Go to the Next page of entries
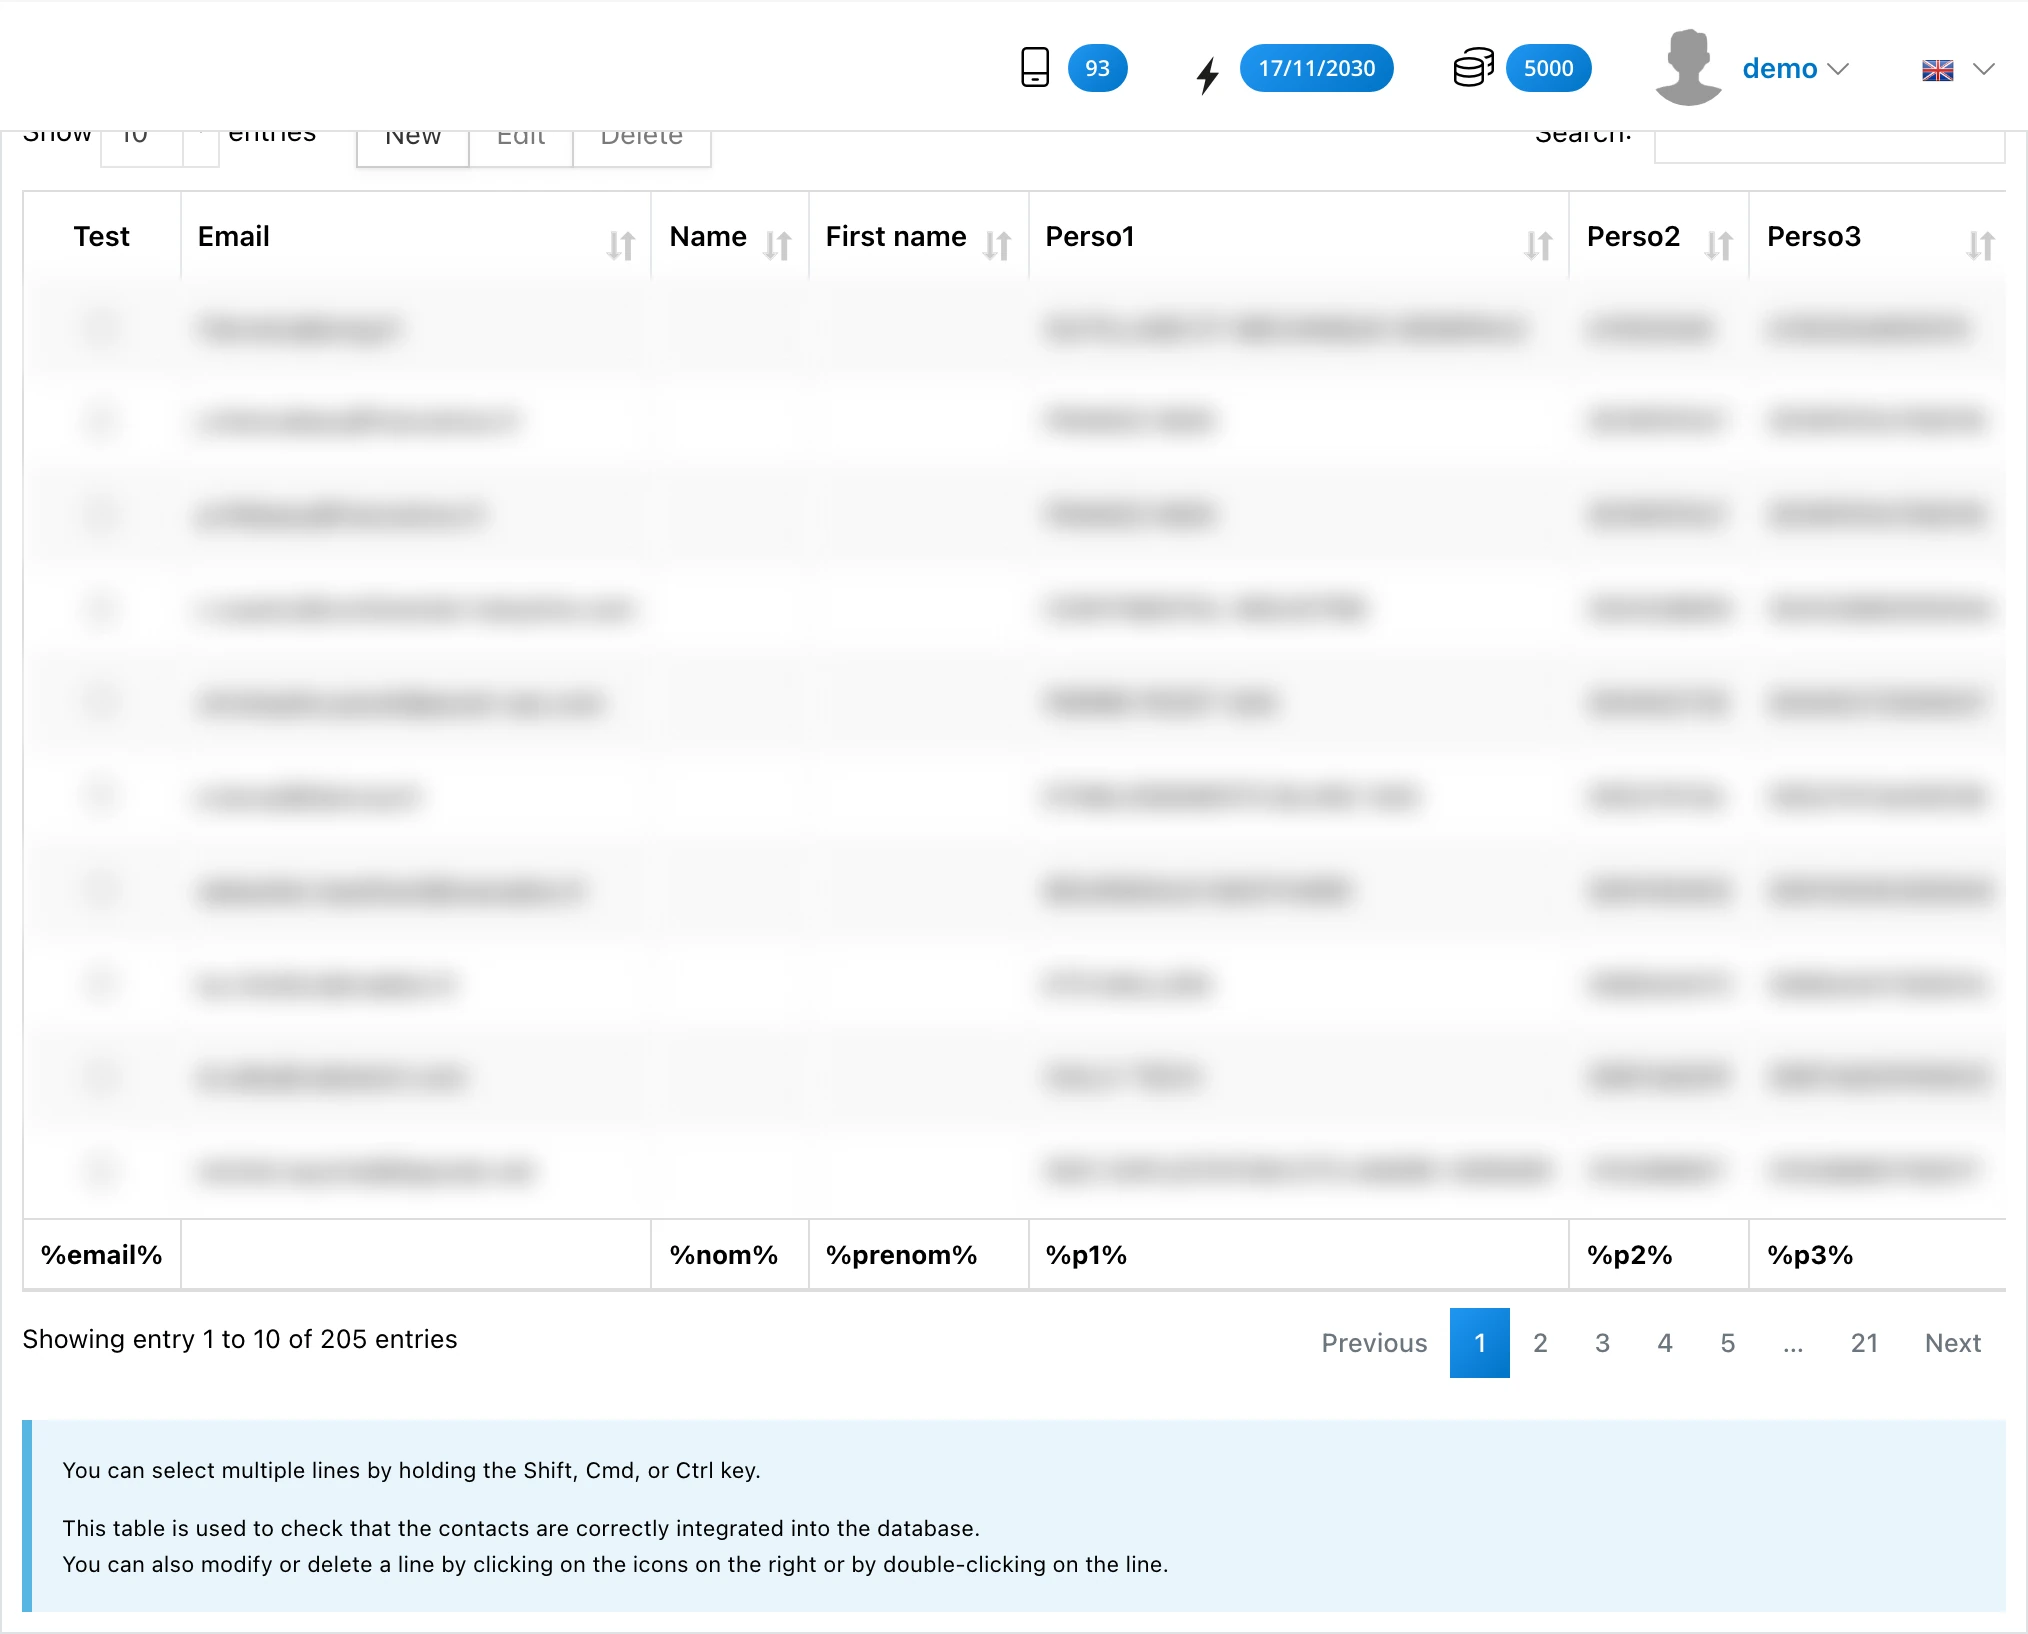This screenshot has height=1634, width=2028. click(1951, 1343)
